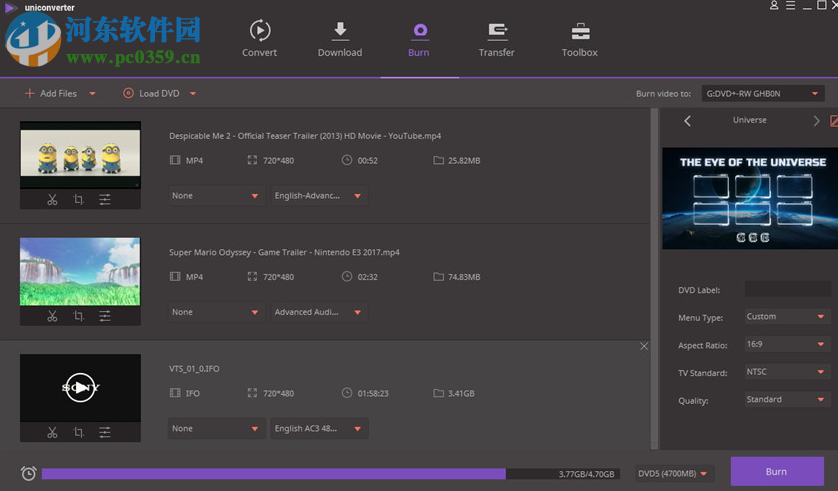
Task: Open the Download tab
Action: [340, 38]
